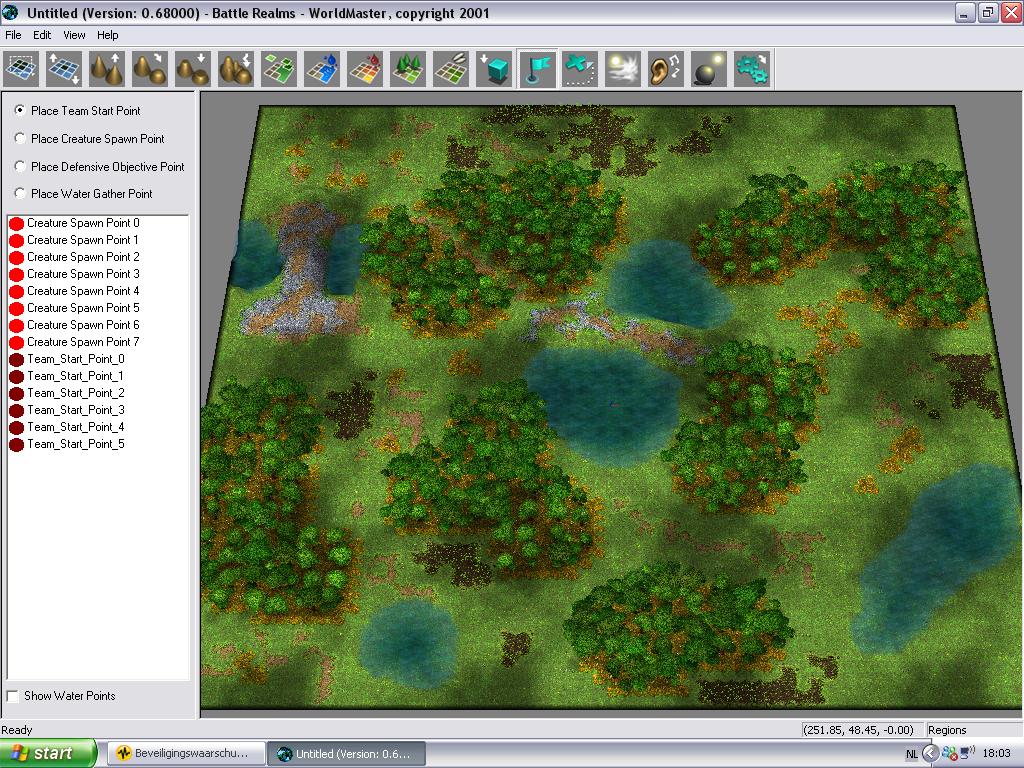
Task: Select the water painting tool with blue drops
Action: coord(322,69)
